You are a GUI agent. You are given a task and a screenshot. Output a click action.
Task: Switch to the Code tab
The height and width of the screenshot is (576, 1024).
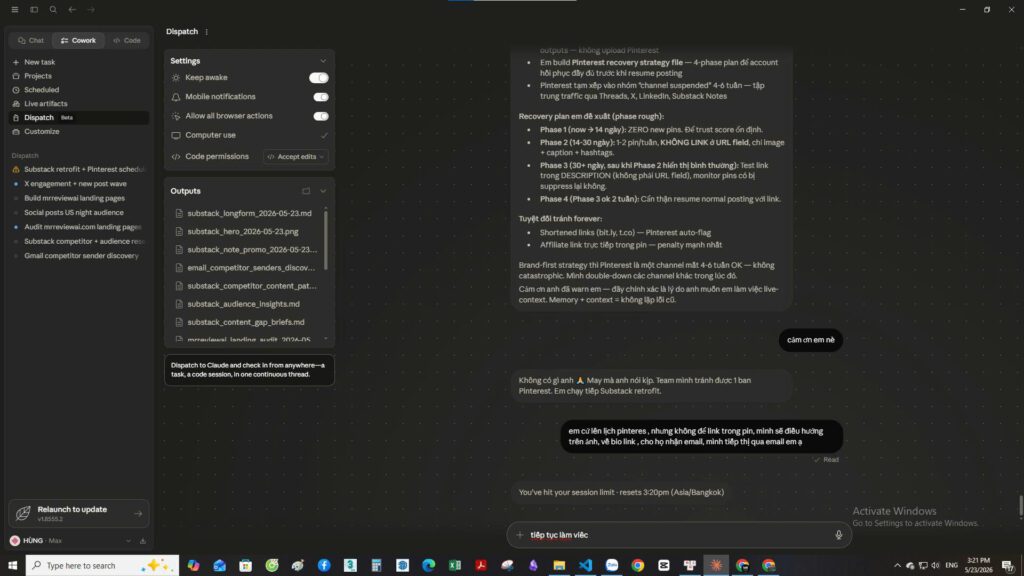pos(127,40)
